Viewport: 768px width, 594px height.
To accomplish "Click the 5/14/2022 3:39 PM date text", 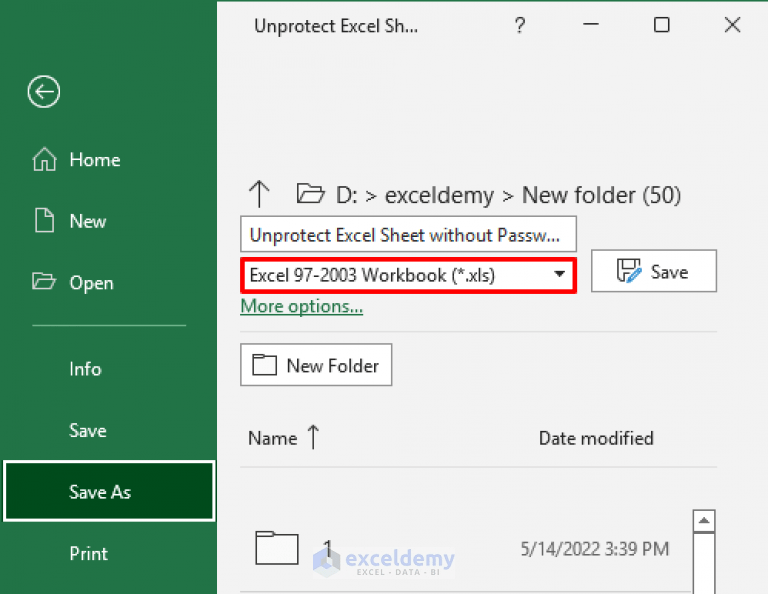I will coord(595,549).
